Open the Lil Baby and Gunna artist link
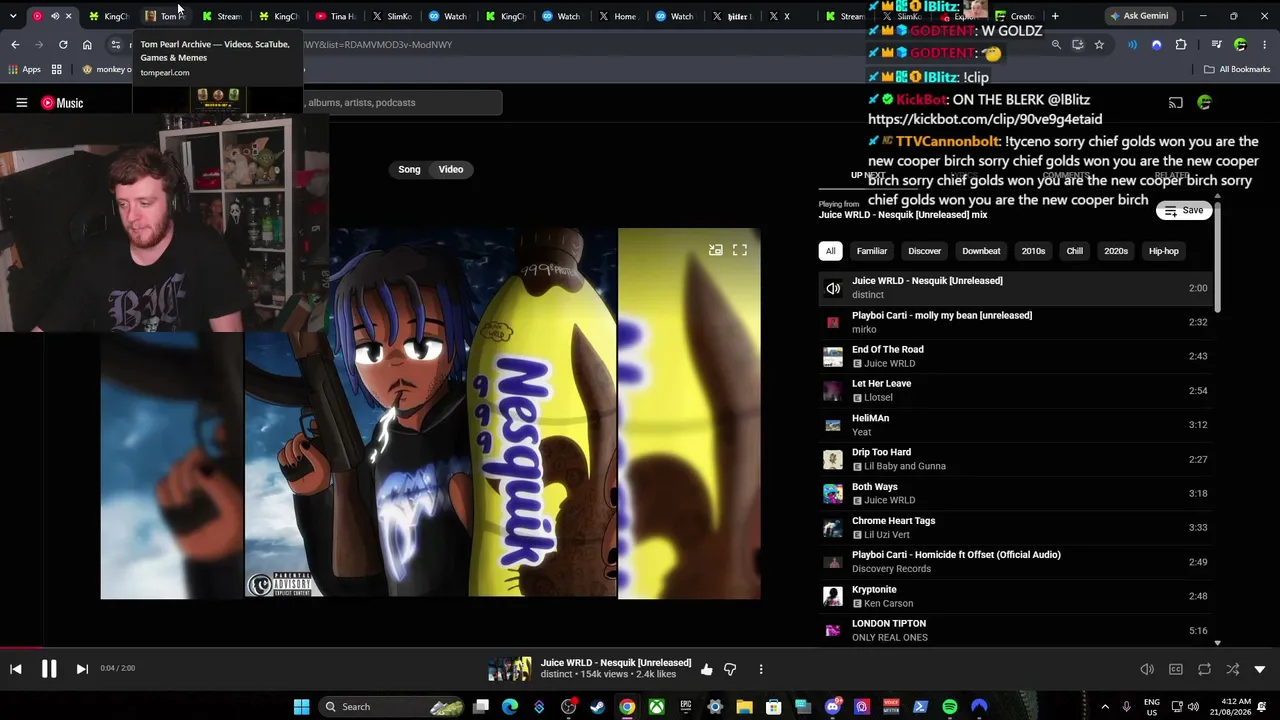The height and width of the screenshot is (720, 1280). (904, 466)
